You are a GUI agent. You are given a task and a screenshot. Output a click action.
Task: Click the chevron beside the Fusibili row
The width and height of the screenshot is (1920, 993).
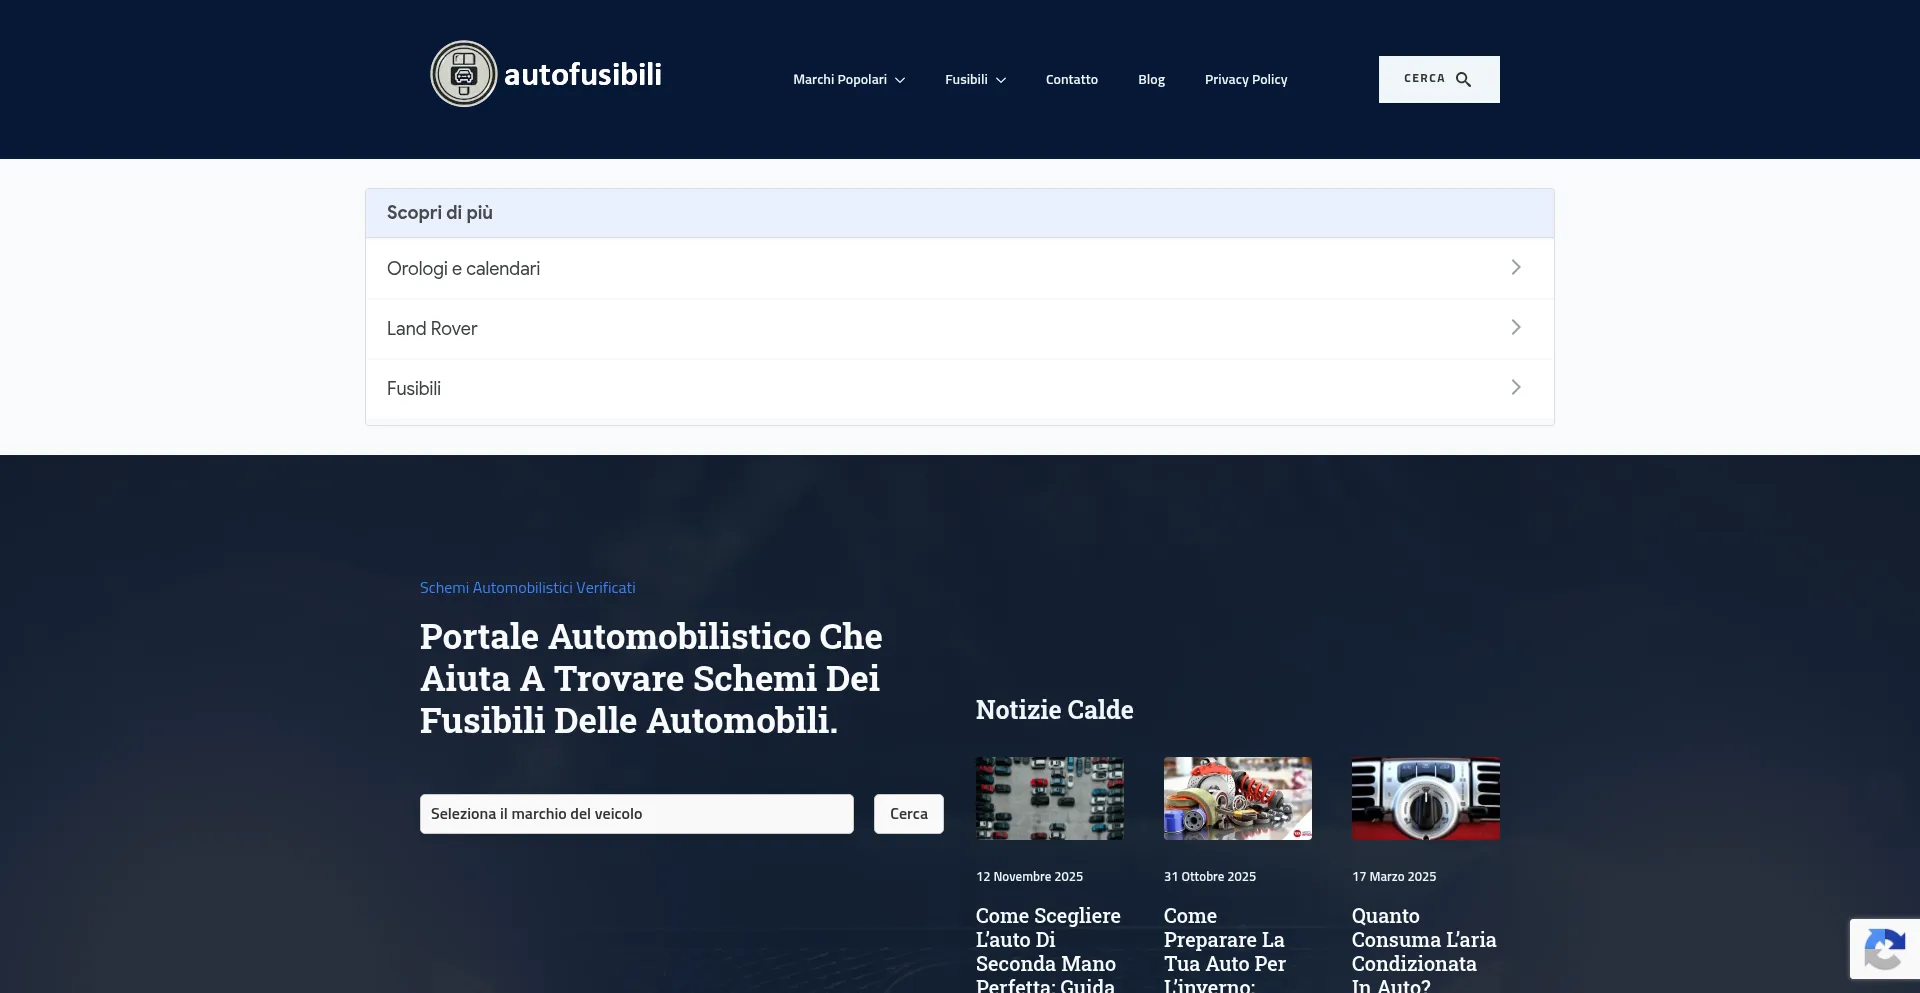click(x=1516, y=387)
